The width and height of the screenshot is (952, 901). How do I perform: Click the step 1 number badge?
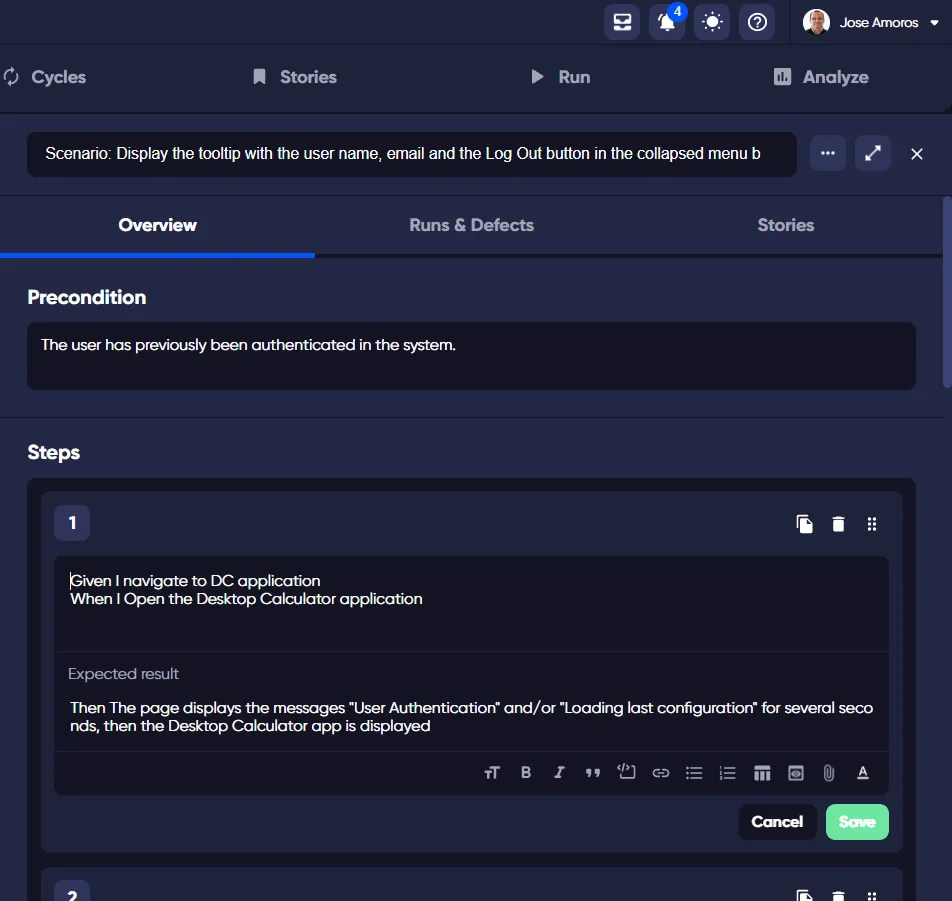72,523
